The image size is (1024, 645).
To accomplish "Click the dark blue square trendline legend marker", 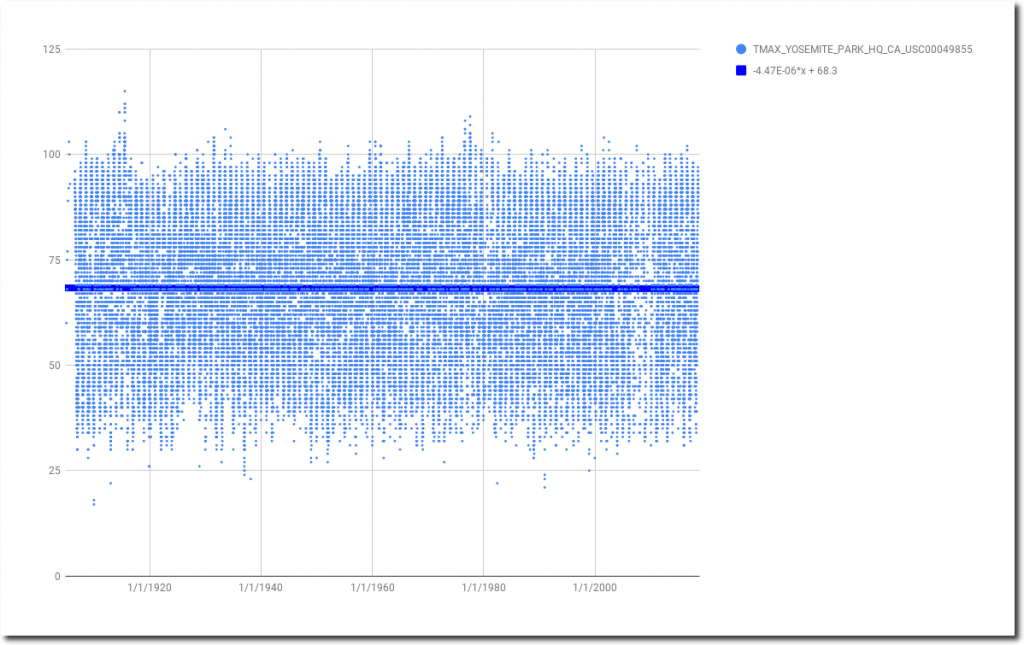I will [x=741, y=70].
